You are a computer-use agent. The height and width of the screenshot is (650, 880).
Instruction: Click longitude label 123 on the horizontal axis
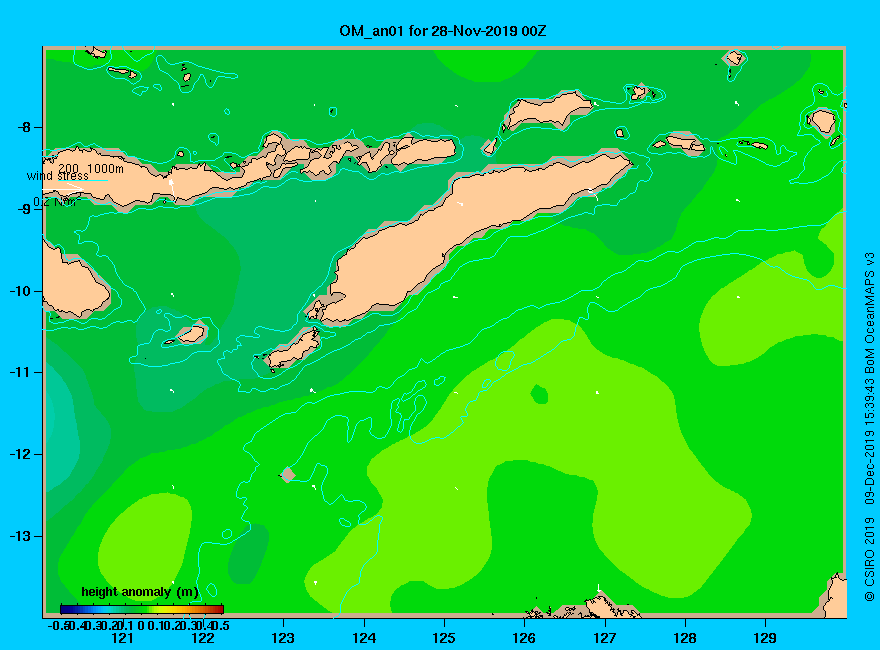[x=283, y=638]
